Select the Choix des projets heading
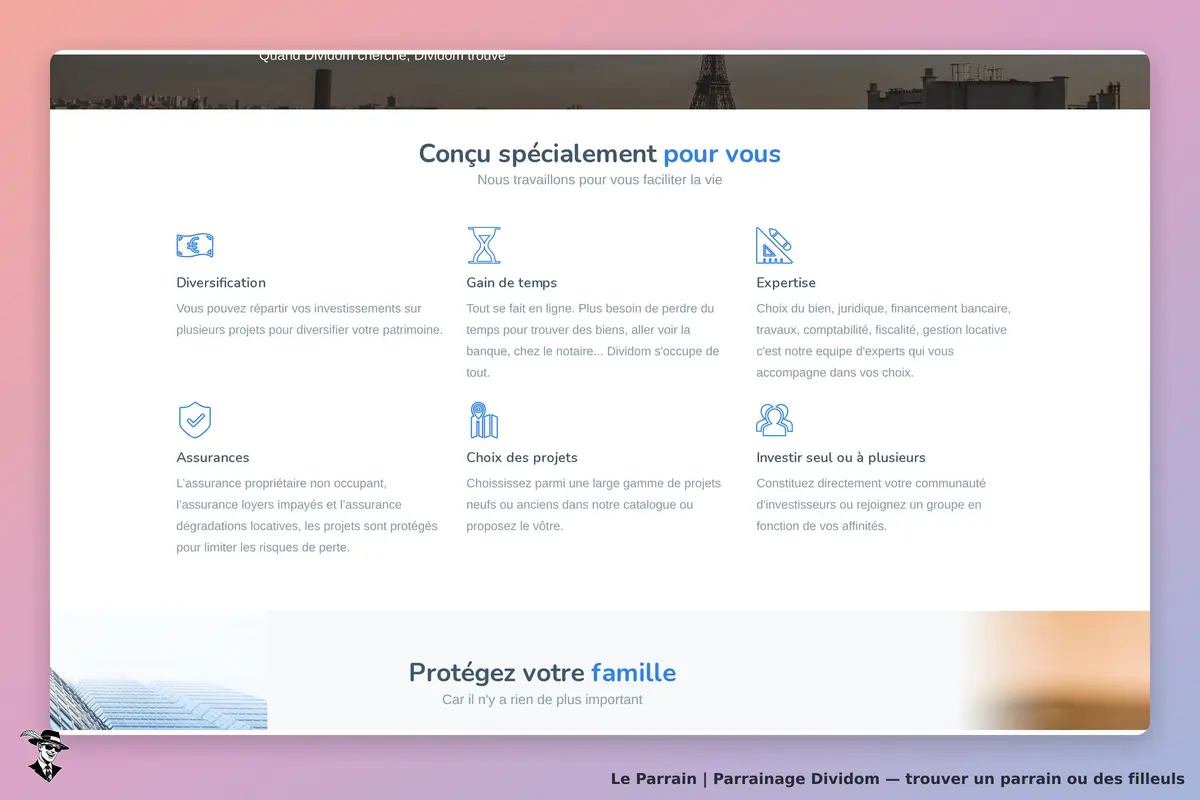 (x=522, y=458)
